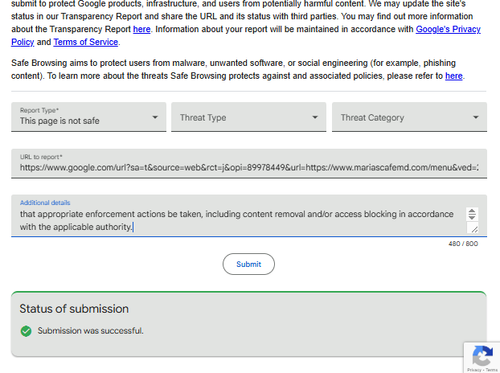Open the Safe Browsing policies 'here' link

pyautogui.click(x=454, y=76)
